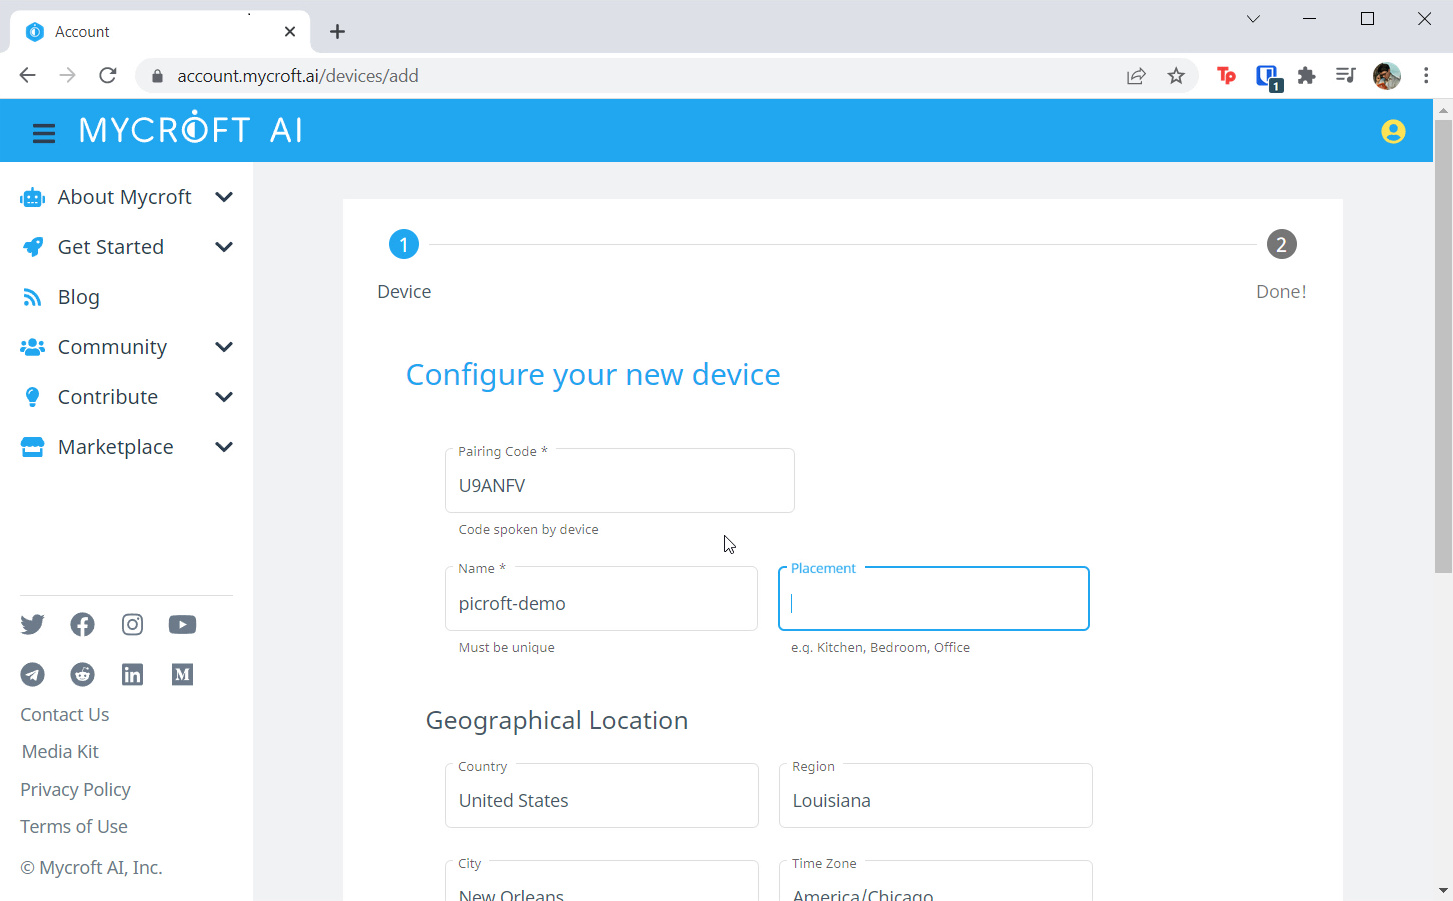Open the Country selection field
Screen dimensions: 1453x901
pyautogui.click(x=601, y=800)
